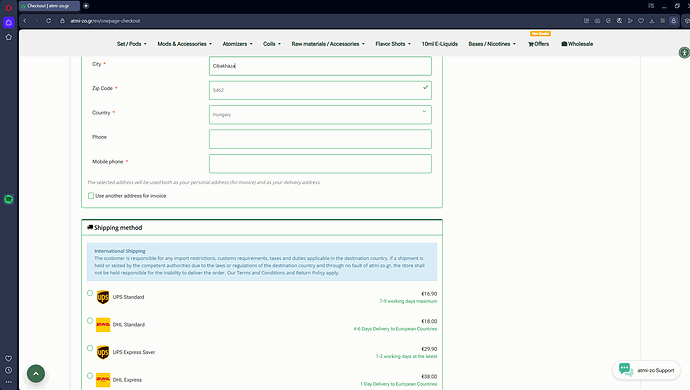Open atmi-zo Support chat
The width and height of the screenshot is (690, 390).
coord(646,370)
